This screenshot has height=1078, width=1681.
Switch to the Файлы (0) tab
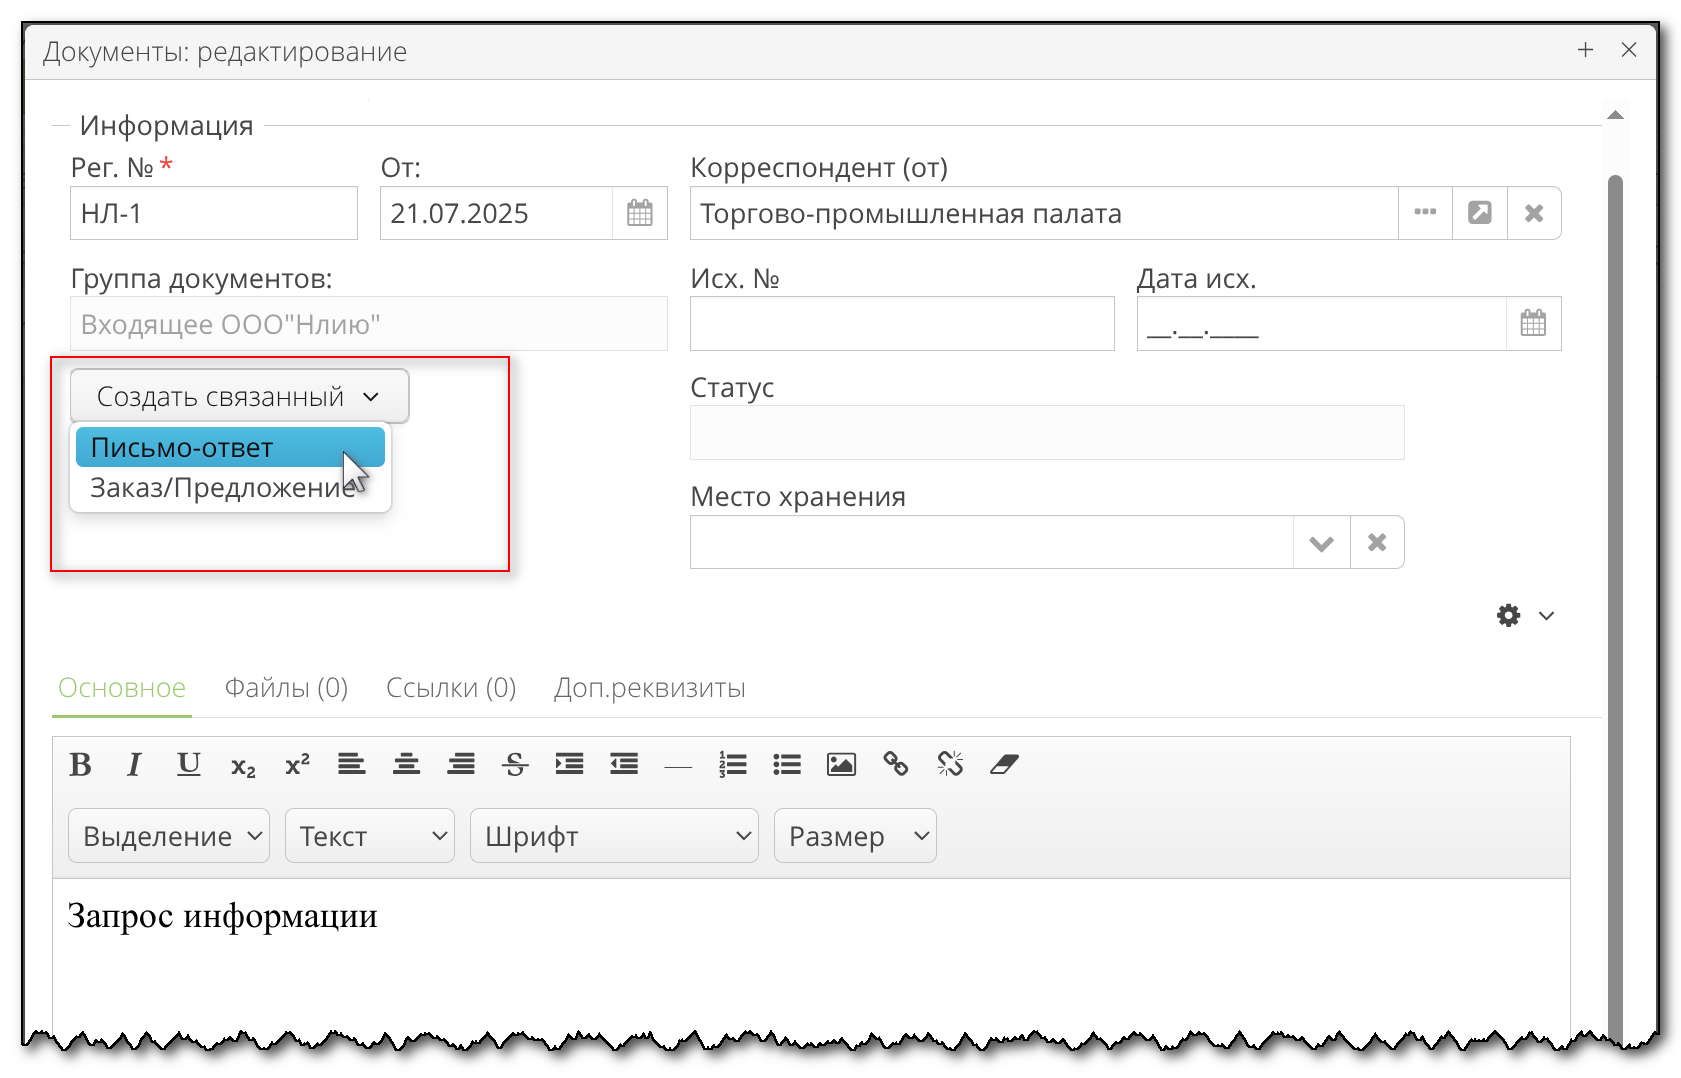pos(286,688)
